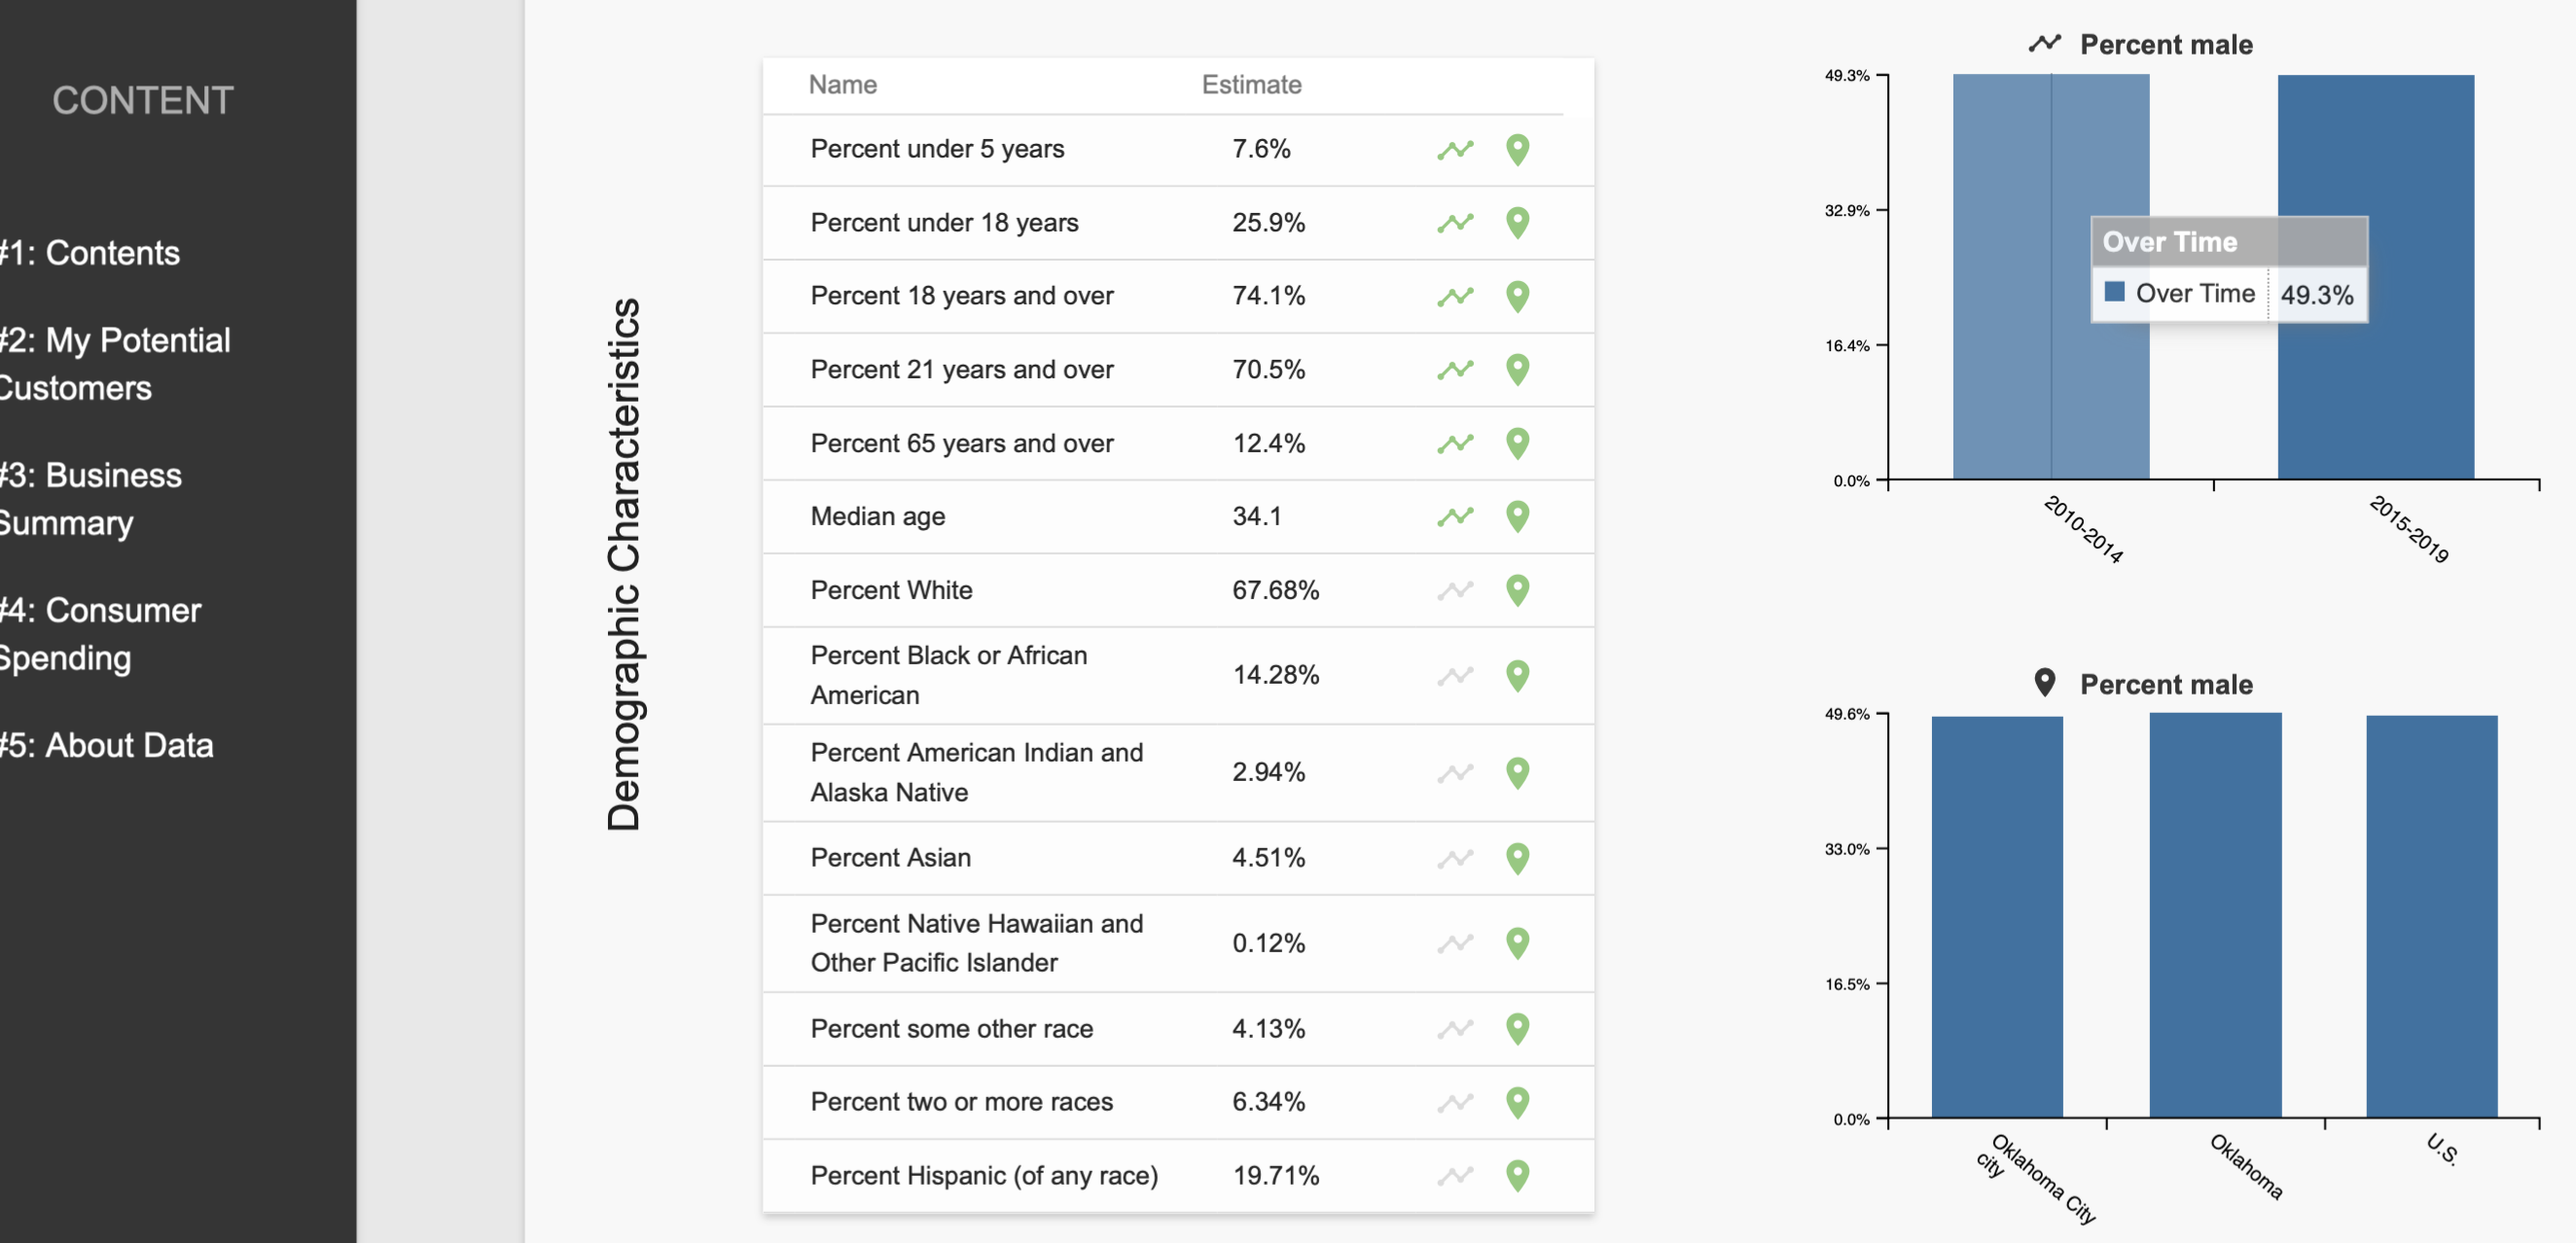Show trend chart for Median age
Viewport: 2576px width, 1243px height.
click(x=1455, y=517)
